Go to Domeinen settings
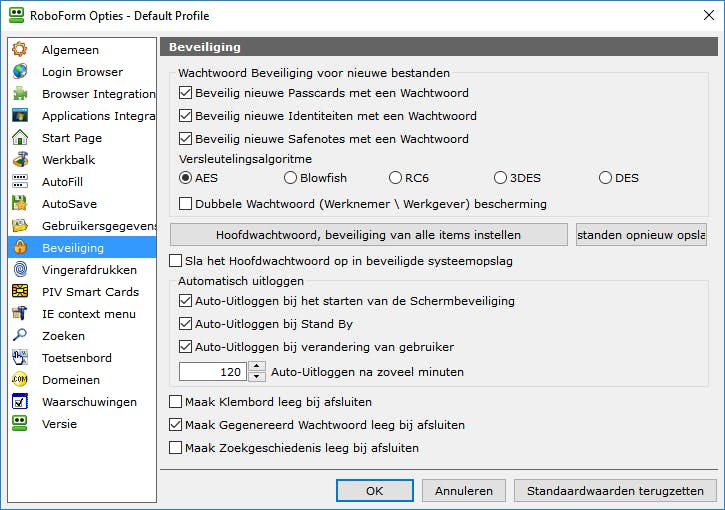 click(82, 380)
